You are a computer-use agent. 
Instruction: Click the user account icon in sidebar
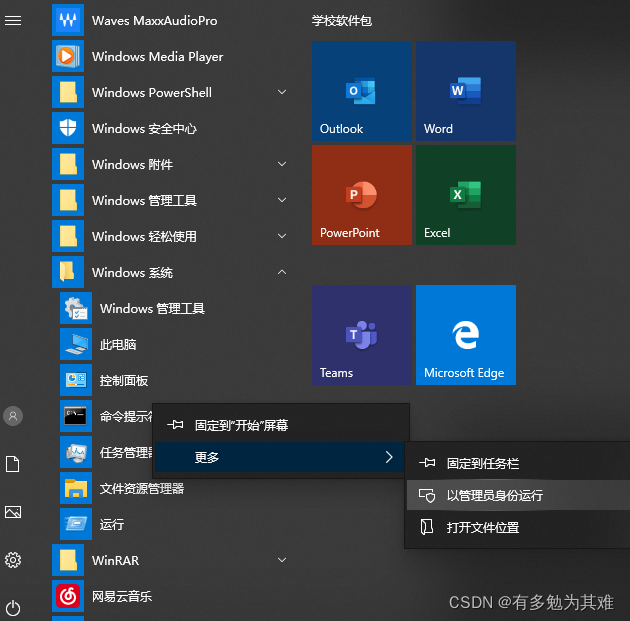[x=13, y=416]
